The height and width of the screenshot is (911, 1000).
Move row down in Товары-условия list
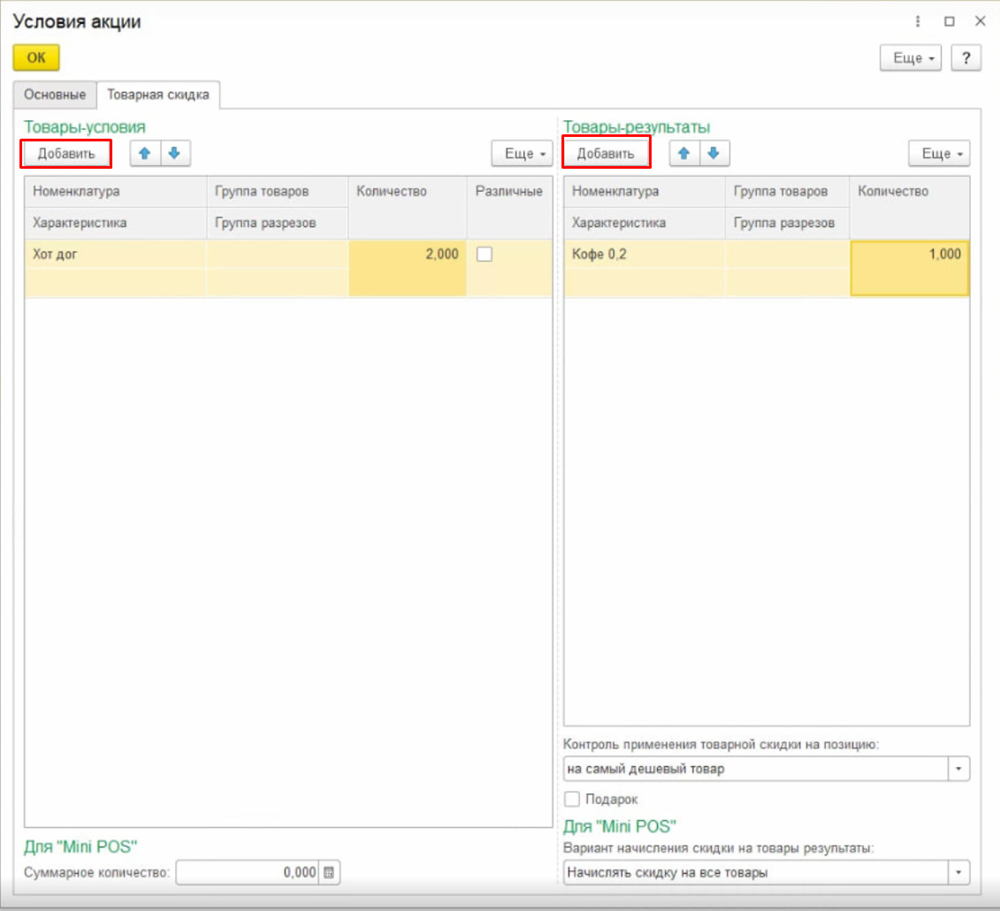(x=173, y=154)
